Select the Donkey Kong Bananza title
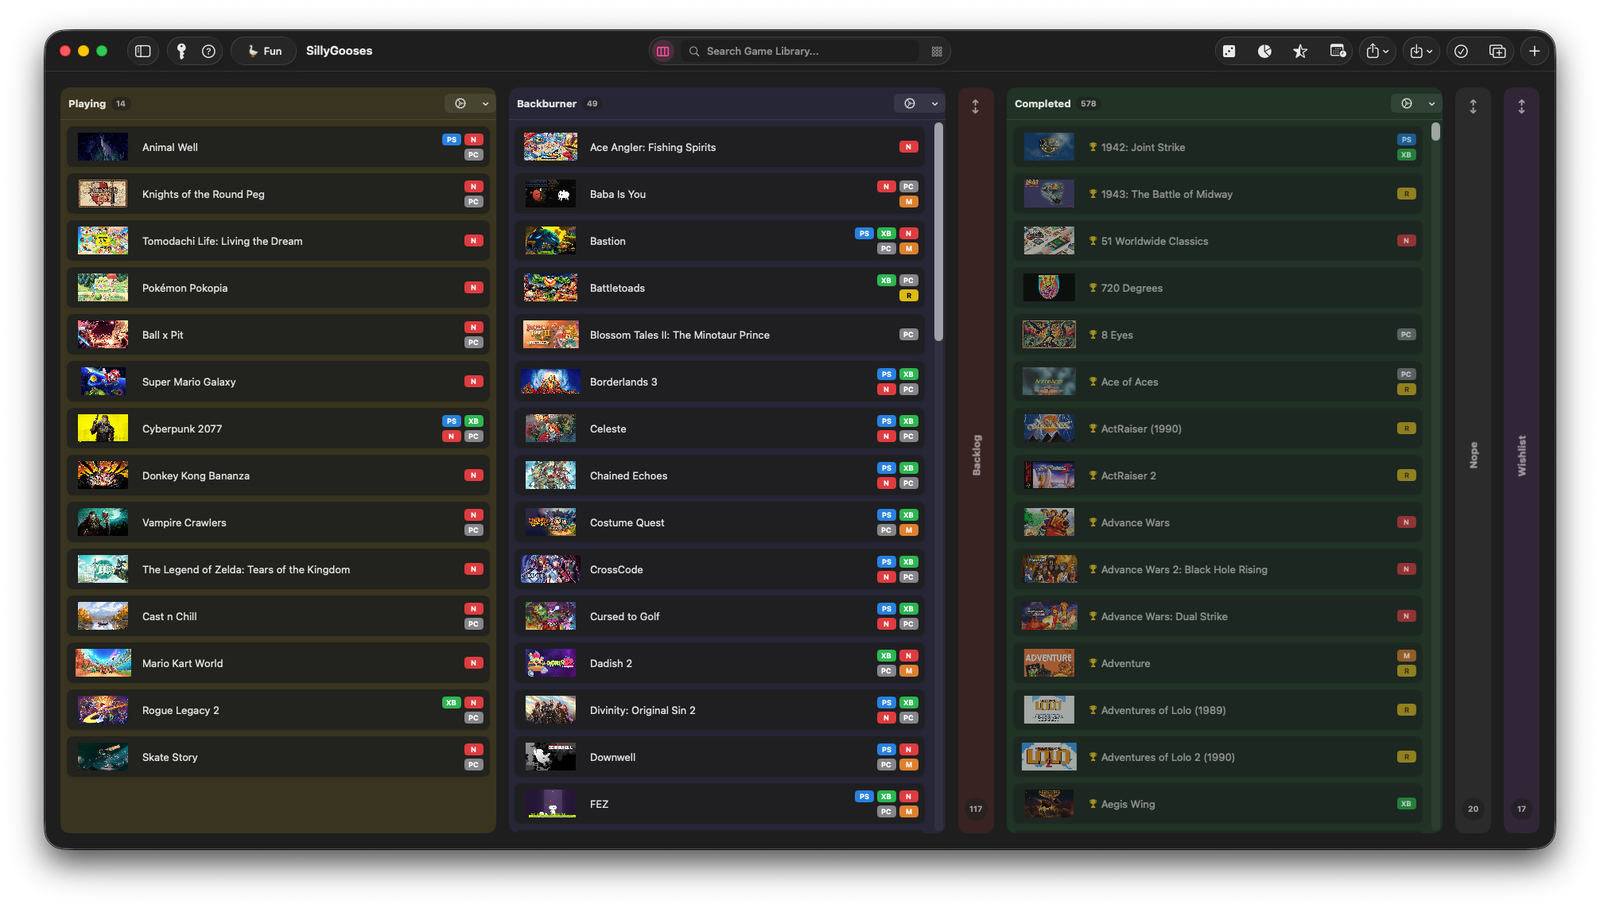The width and height of the screenshot is (1600, 908). 196,476
